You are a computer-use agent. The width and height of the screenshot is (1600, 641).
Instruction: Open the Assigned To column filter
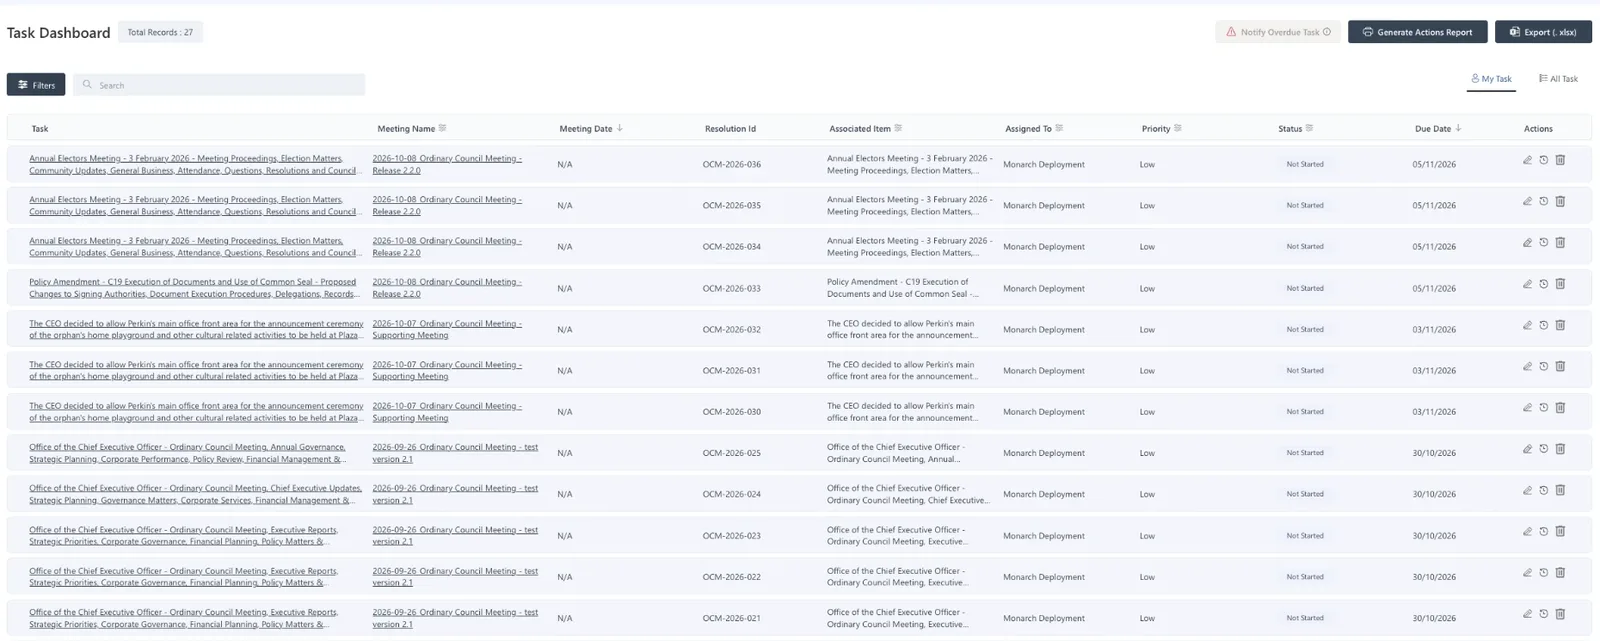[1059, 128]
